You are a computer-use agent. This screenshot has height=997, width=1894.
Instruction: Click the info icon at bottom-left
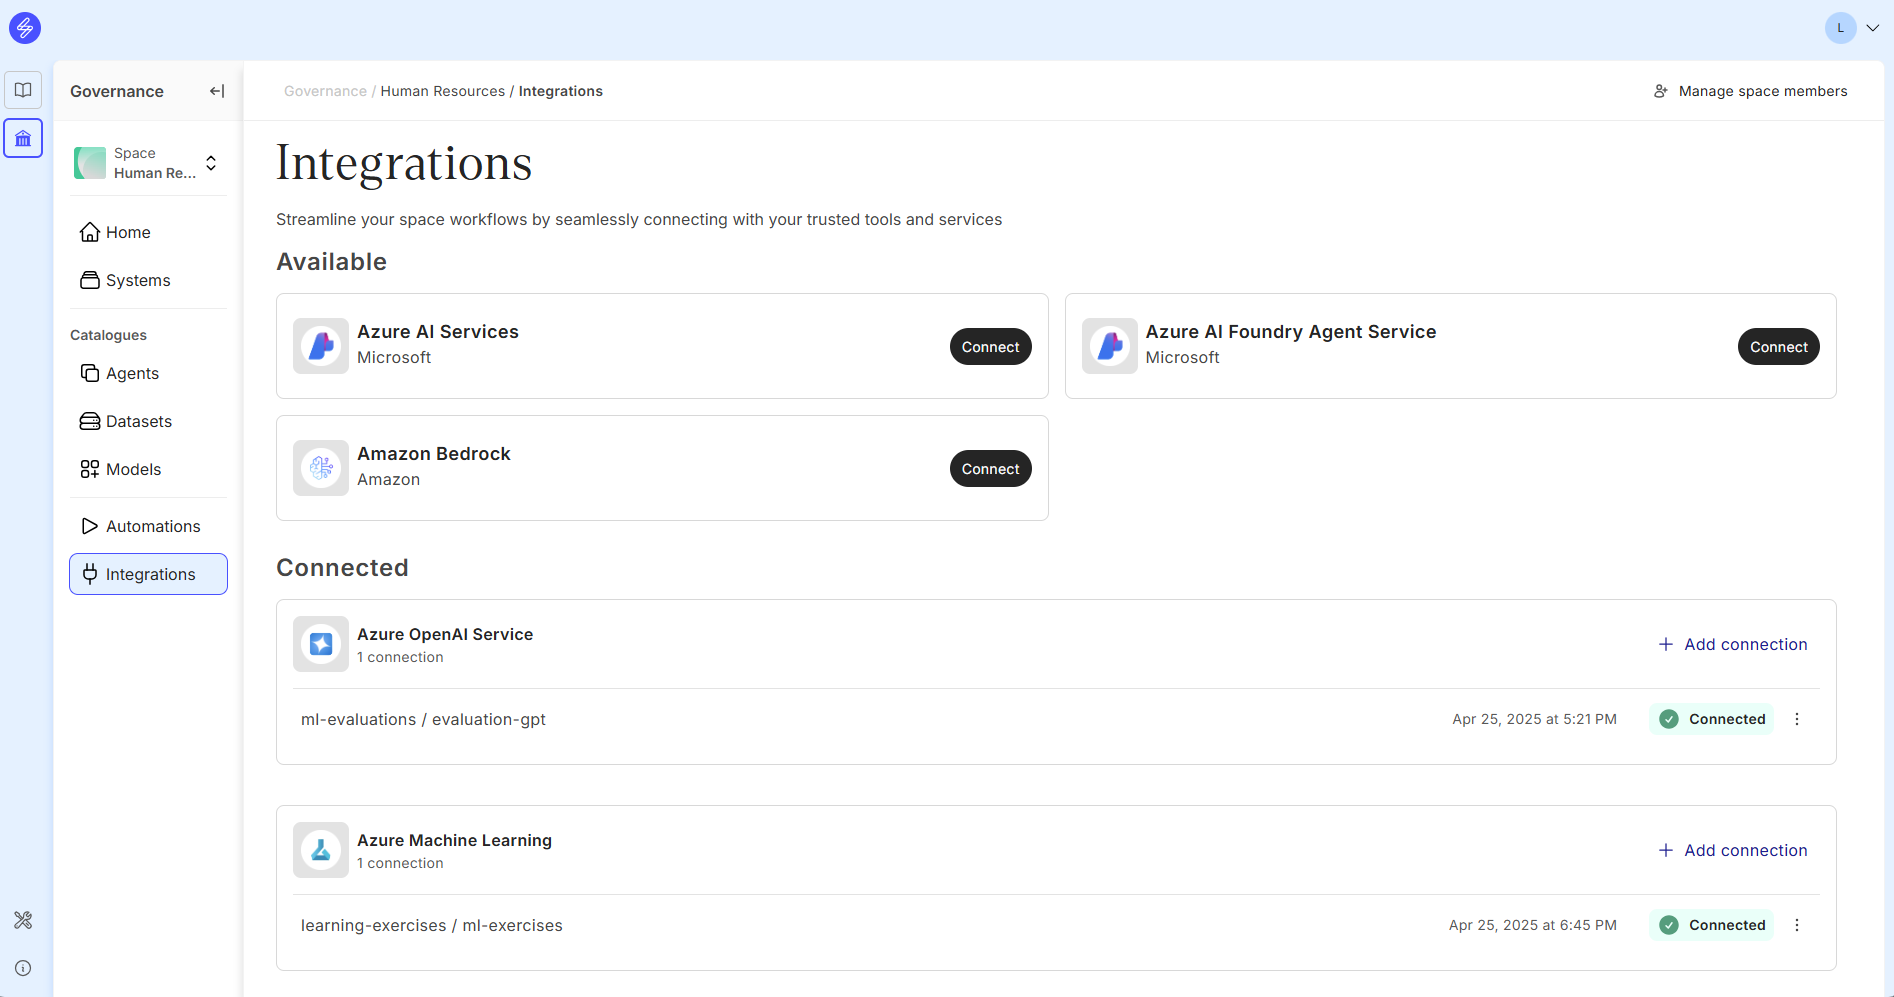(x=23, y=968)
